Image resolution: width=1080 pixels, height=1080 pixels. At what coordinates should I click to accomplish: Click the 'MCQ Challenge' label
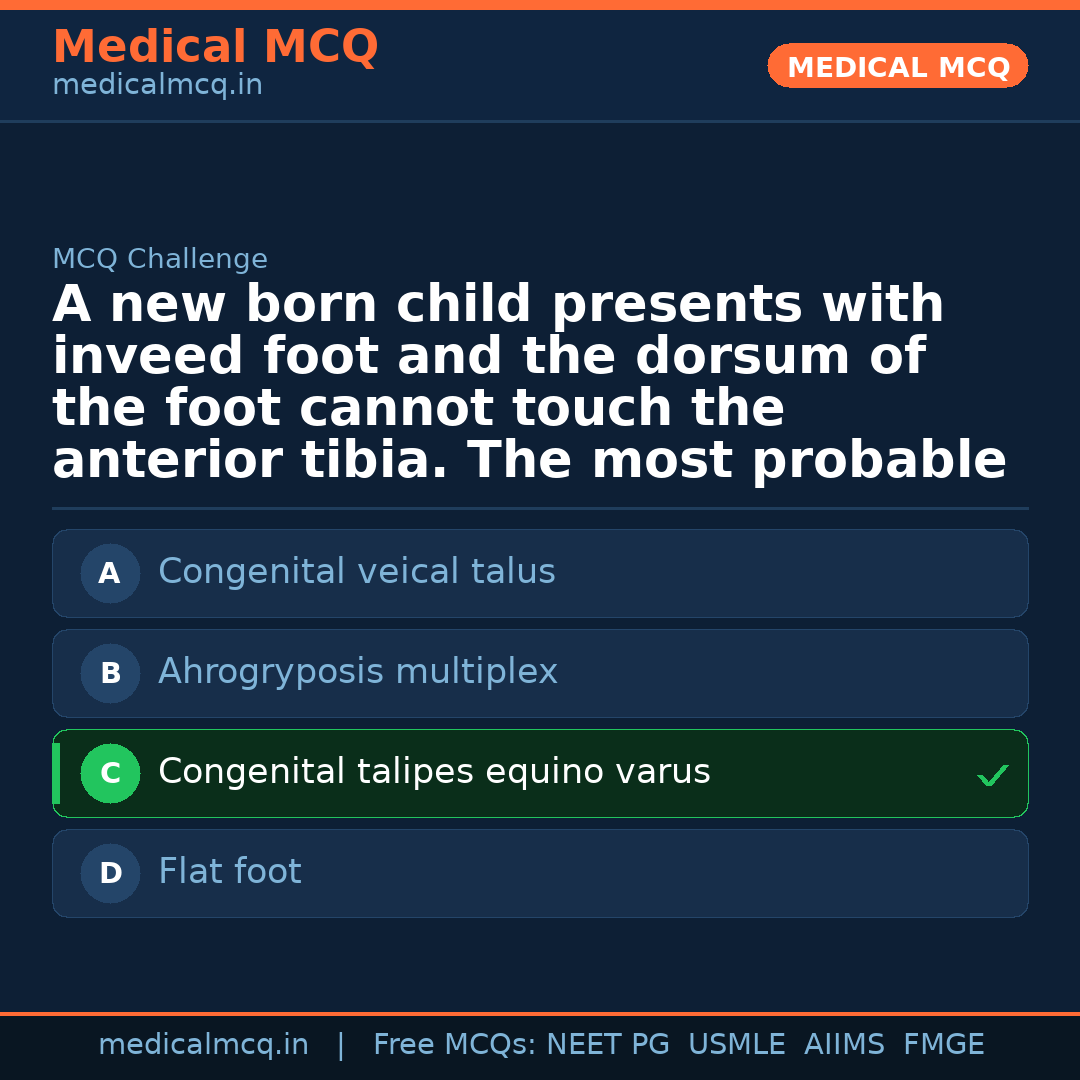coord(160,260)
